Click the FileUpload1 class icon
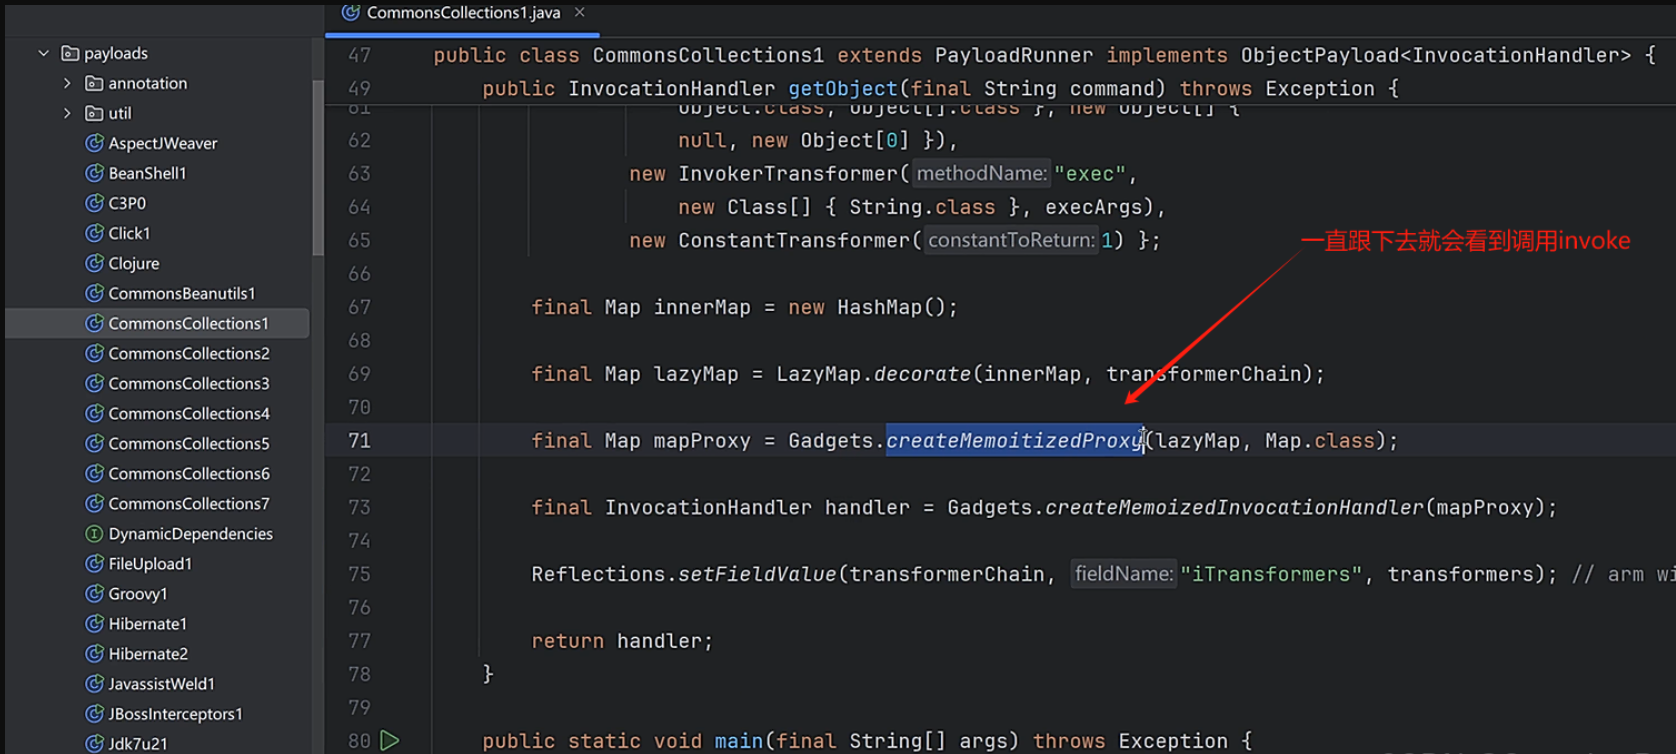 coord(94,563)
